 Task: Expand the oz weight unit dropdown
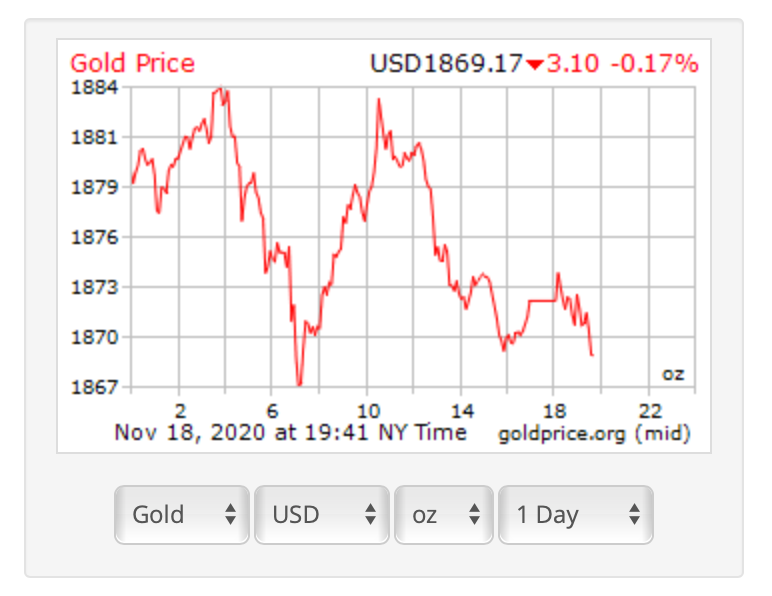click(x=444, y=515)
